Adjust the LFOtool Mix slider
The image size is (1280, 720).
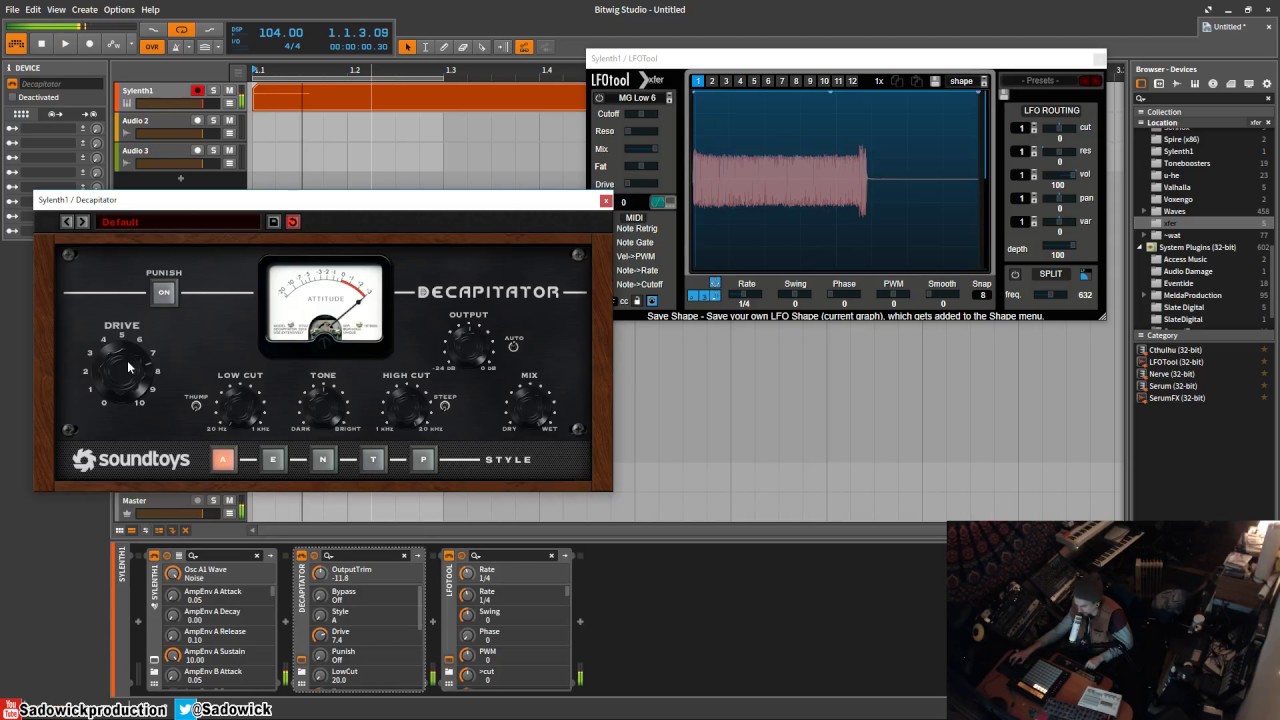click(x=641, y=149)
